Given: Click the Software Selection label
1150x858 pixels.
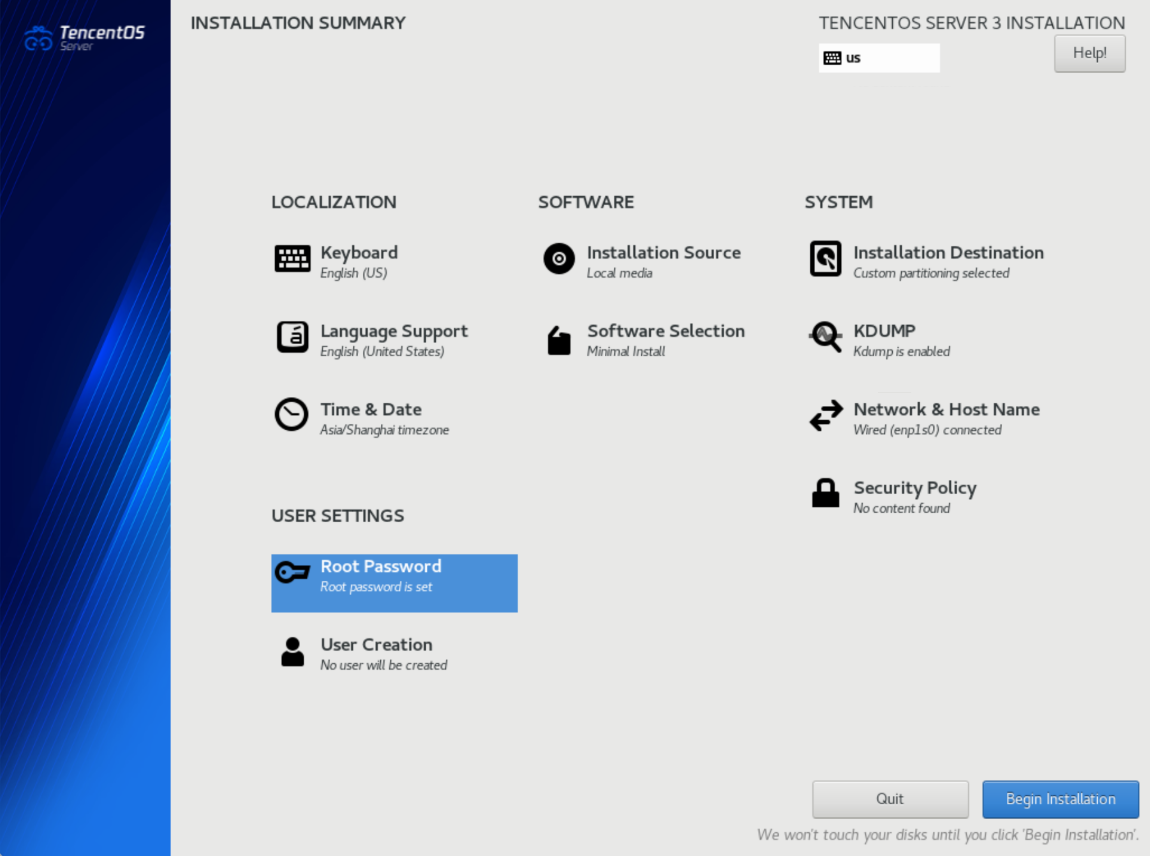Looking at the screenshot, I should 666,331.
